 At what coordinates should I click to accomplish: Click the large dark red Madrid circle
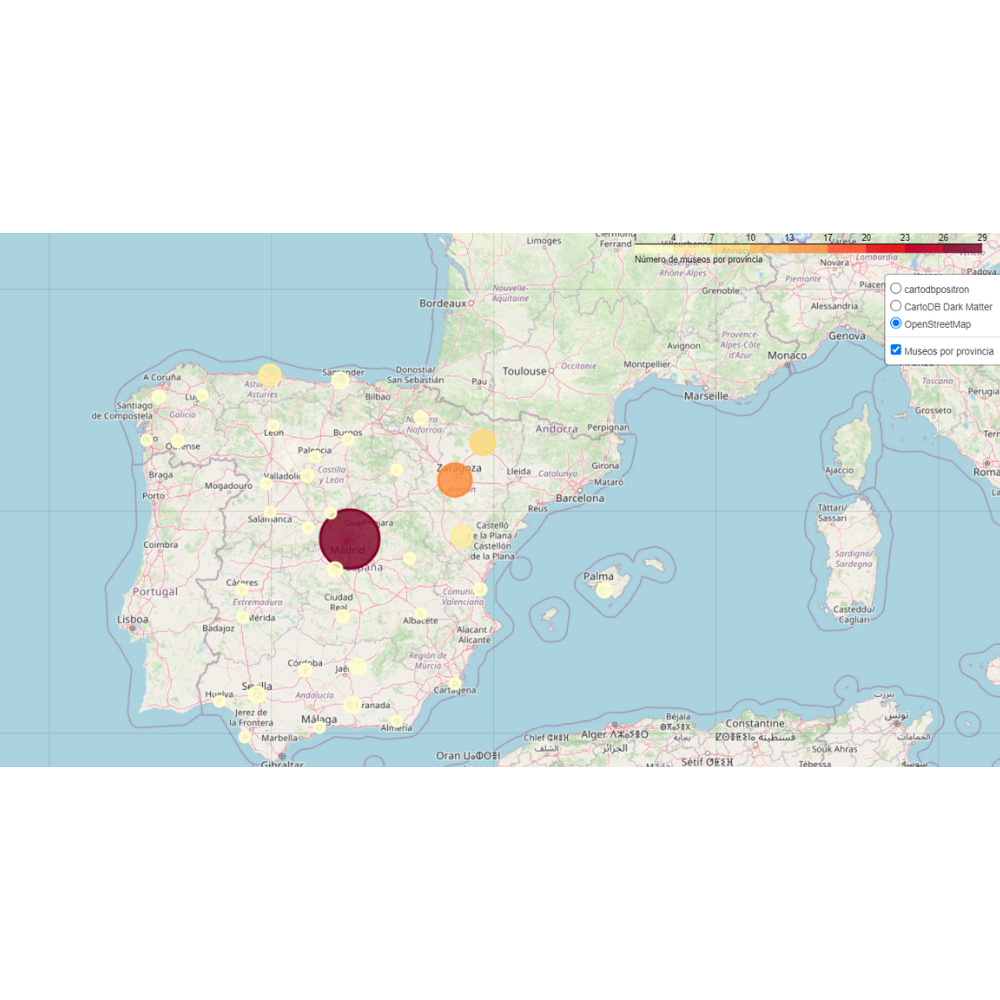pyautogui.click(x=350, y=538)
